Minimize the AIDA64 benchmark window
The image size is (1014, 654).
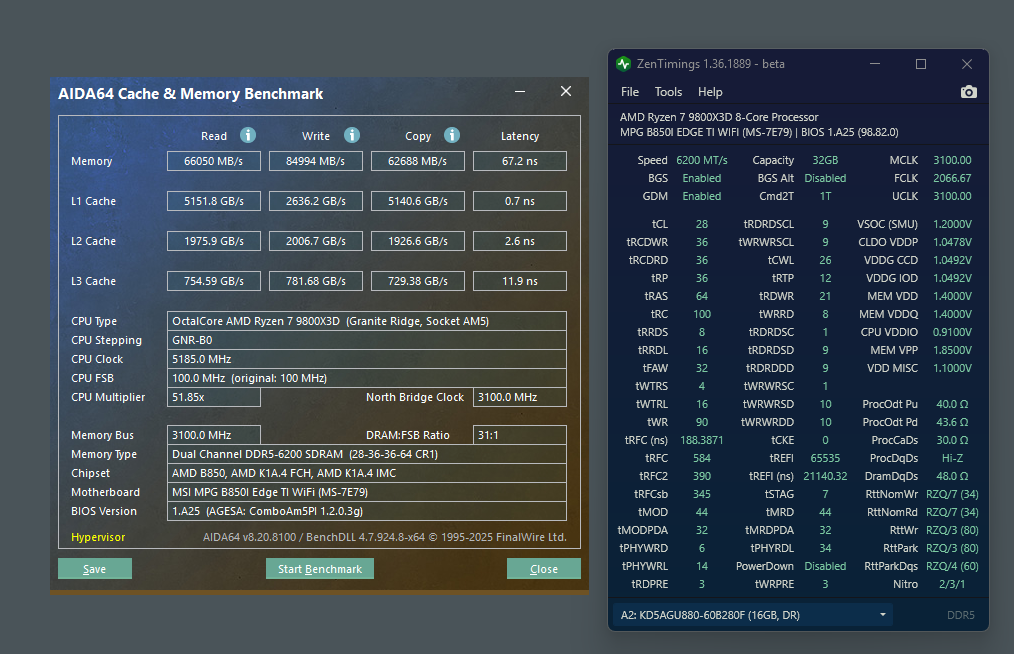point(521,92)
